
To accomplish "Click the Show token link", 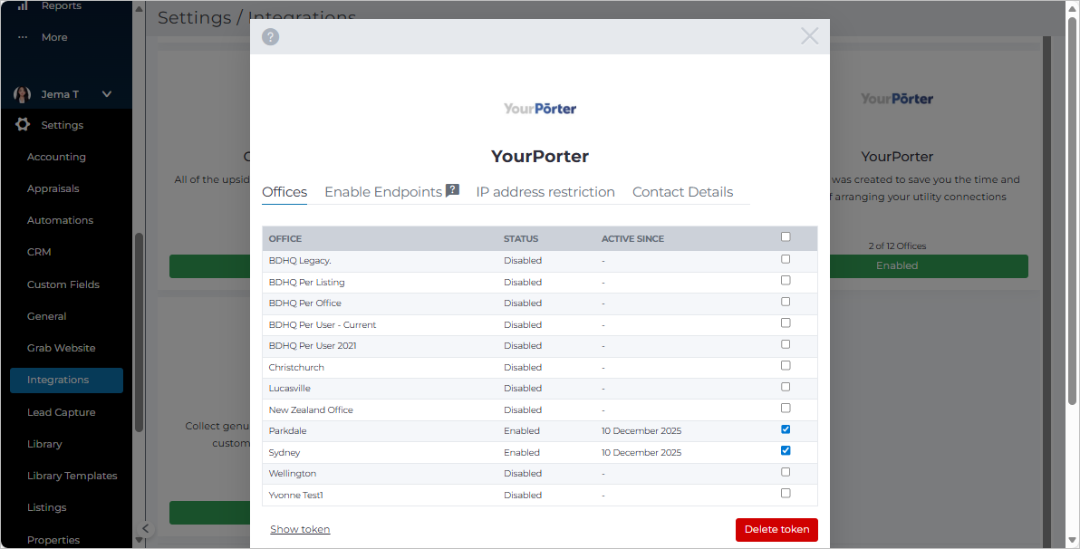I will [300, 529].
